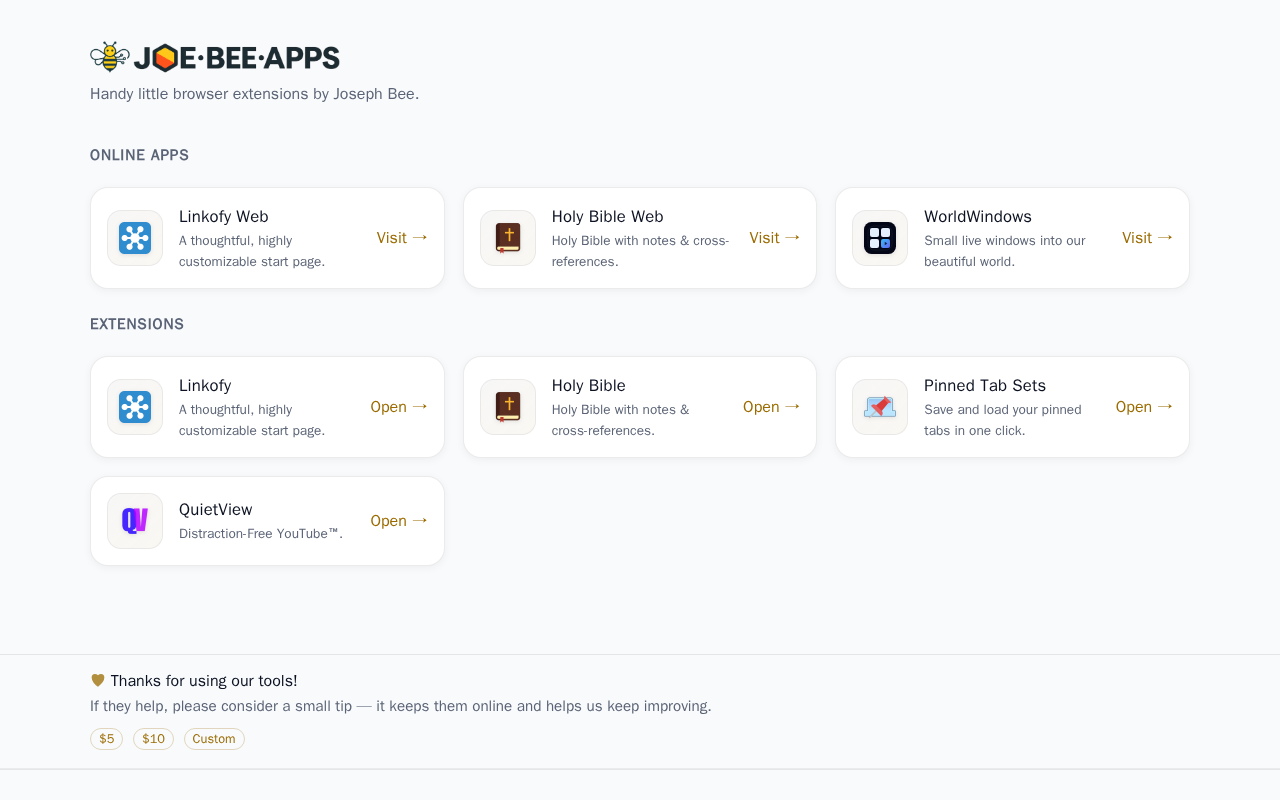This screenshot has height=800, width=1280.
Task: Click the Linkofy Web app icon
Action: [135, 238]
